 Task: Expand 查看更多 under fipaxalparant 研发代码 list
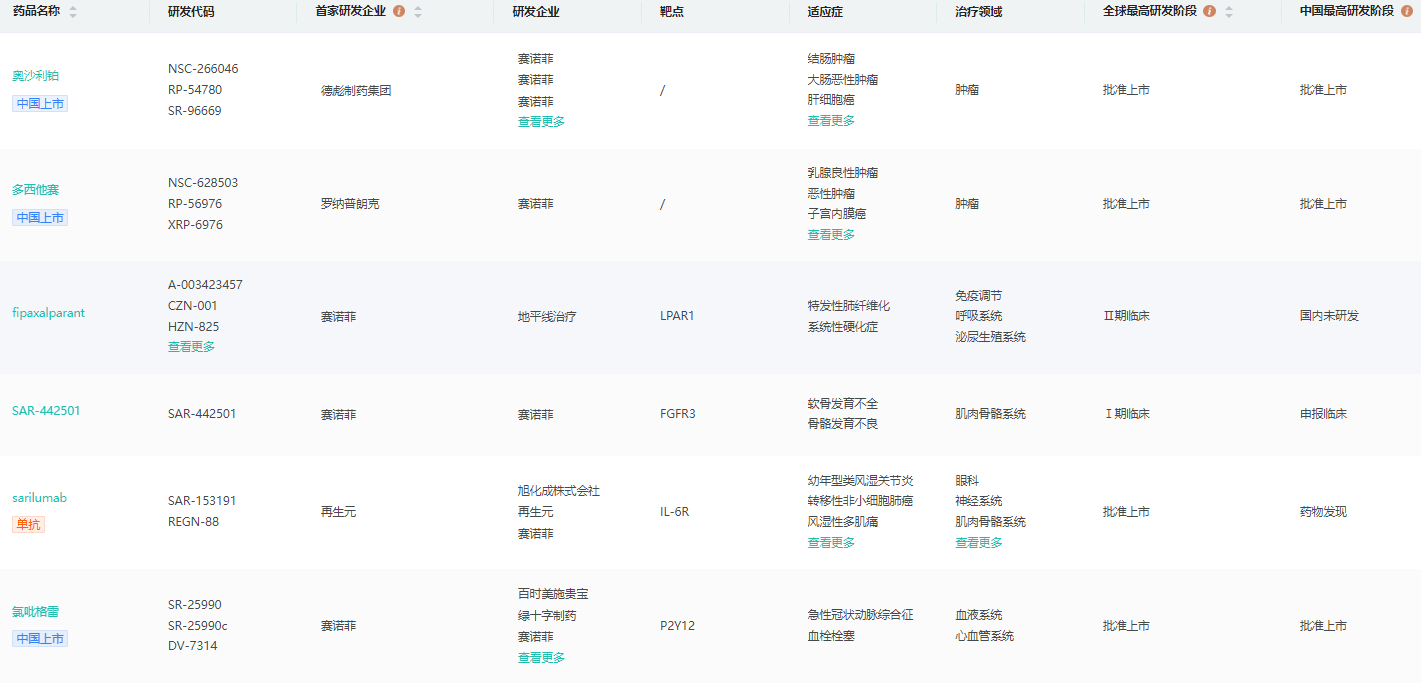[191, 347]
